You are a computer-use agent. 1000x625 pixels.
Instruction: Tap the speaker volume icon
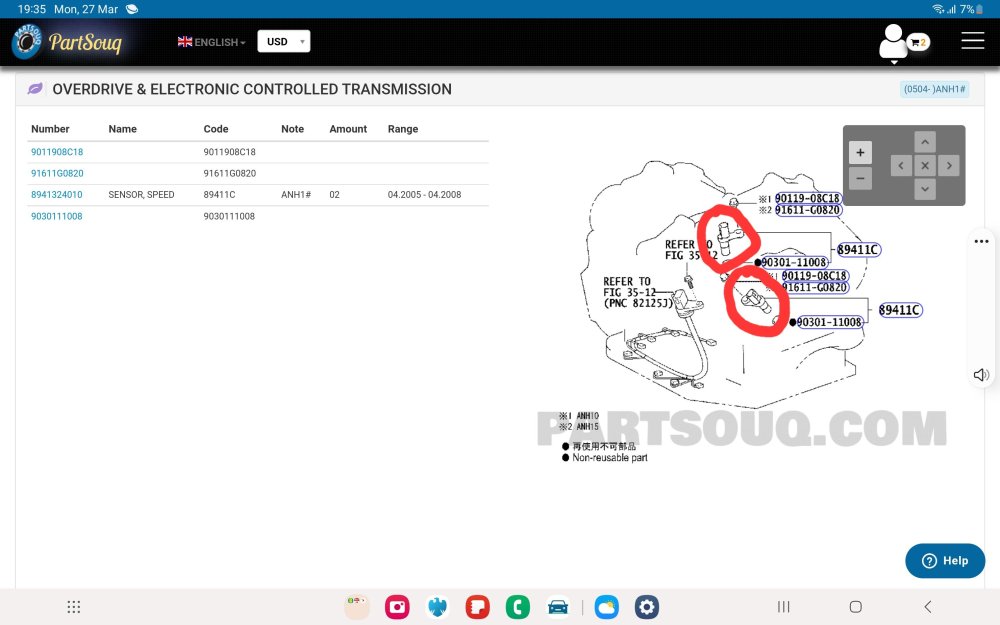click(981, 375)
